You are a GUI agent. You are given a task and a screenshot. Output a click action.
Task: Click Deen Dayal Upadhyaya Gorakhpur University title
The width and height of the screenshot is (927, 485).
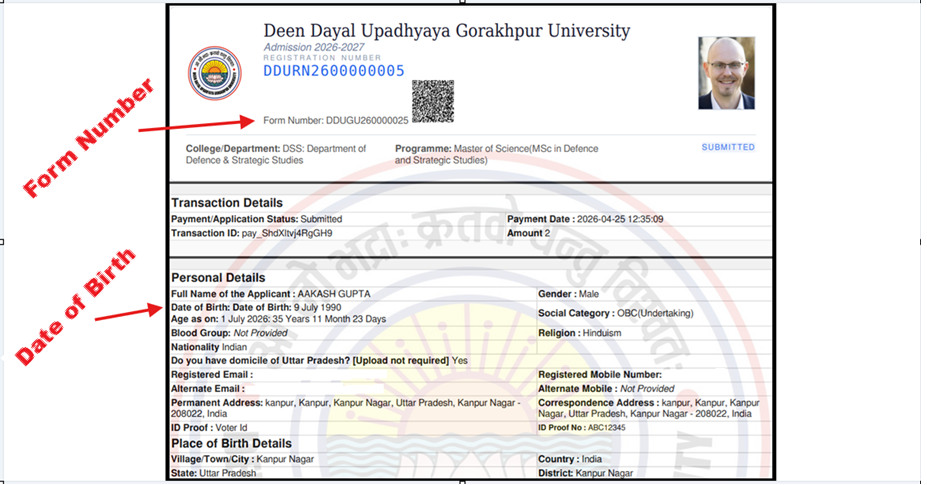click(447, 31)
